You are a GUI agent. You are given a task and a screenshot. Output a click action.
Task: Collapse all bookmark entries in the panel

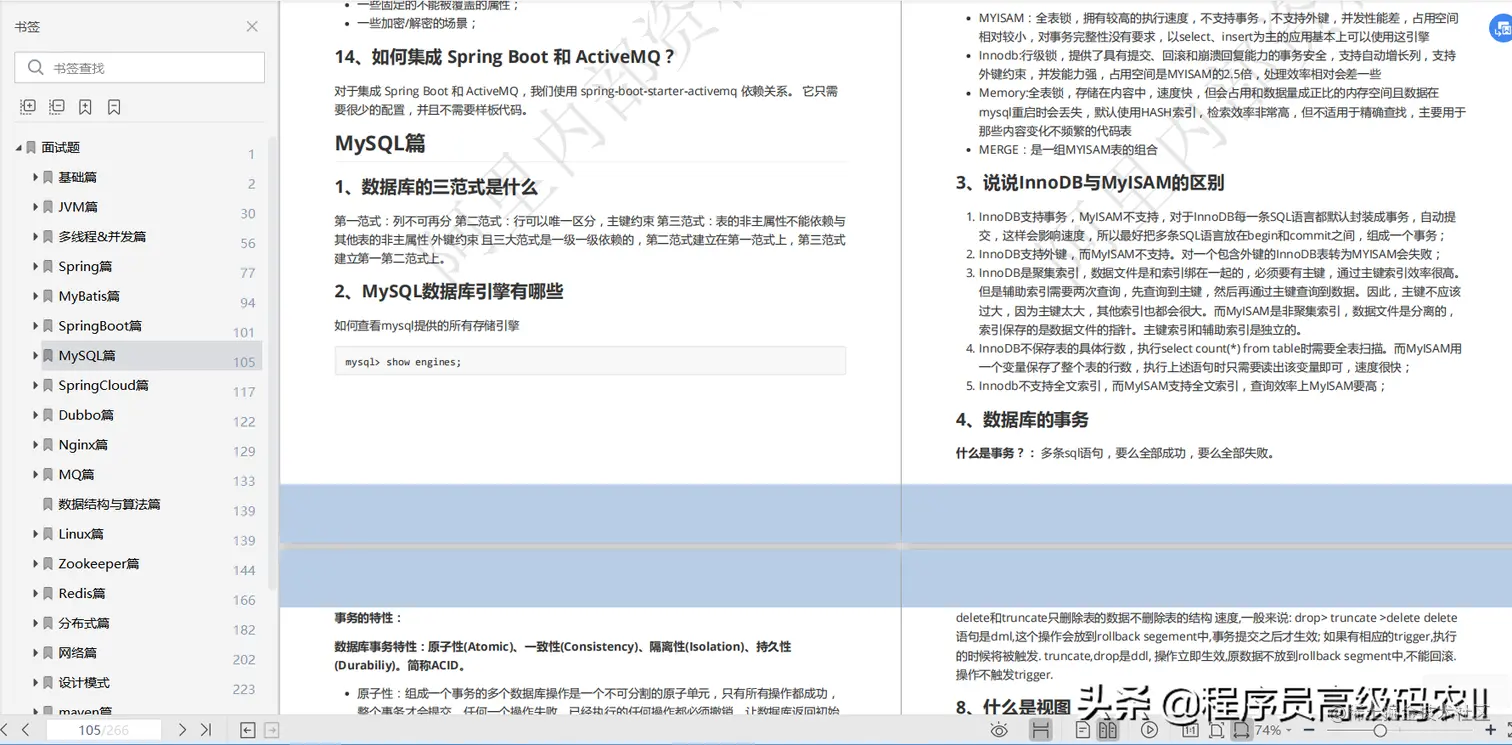[57, 106]
